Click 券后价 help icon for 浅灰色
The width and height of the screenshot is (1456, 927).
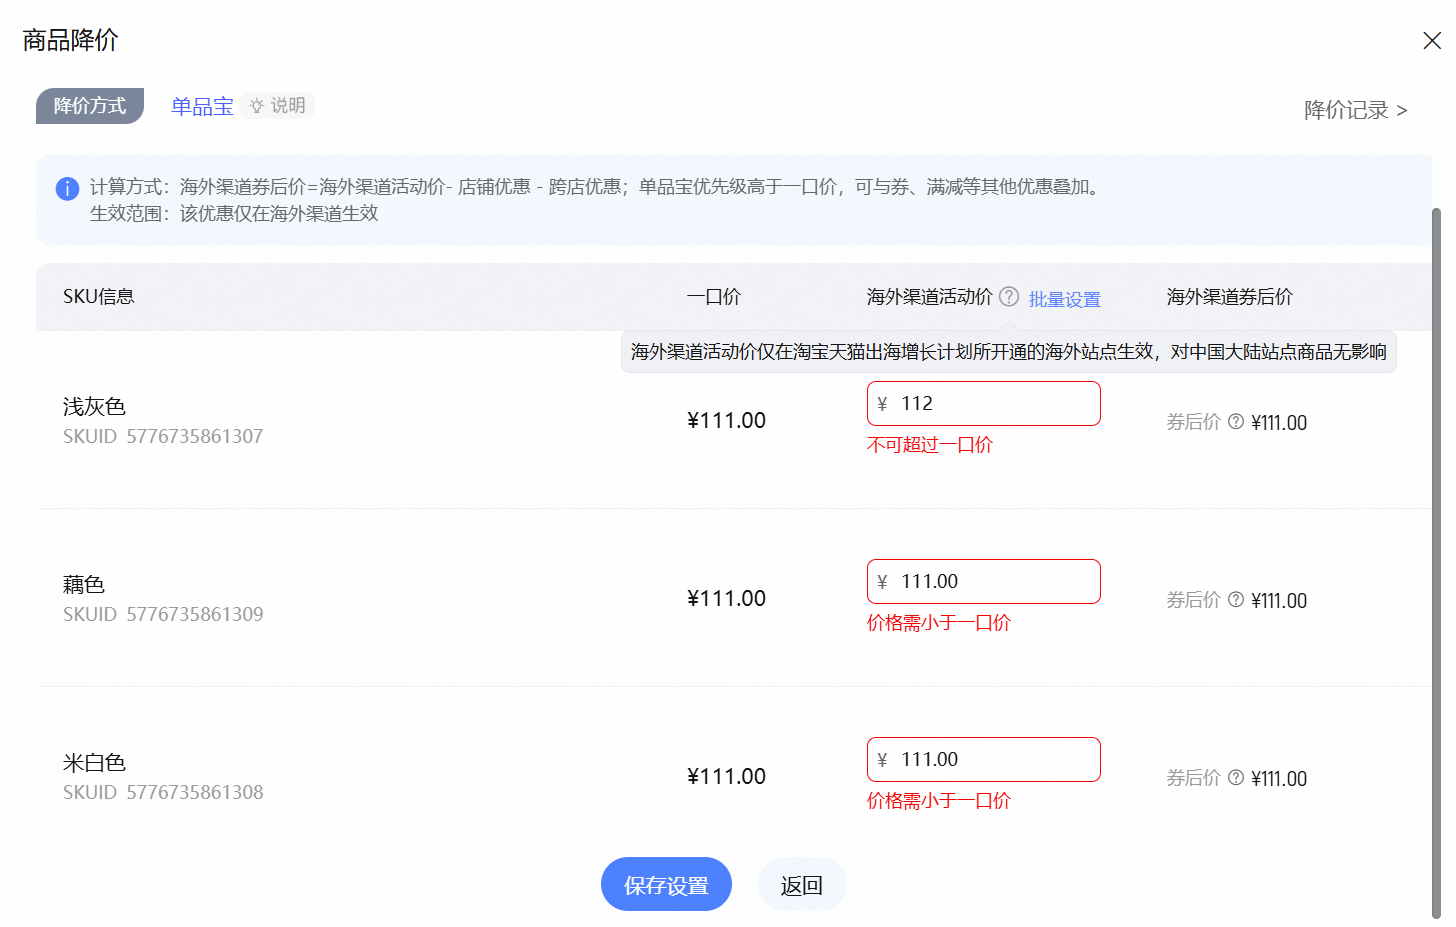pos(1236,422)
